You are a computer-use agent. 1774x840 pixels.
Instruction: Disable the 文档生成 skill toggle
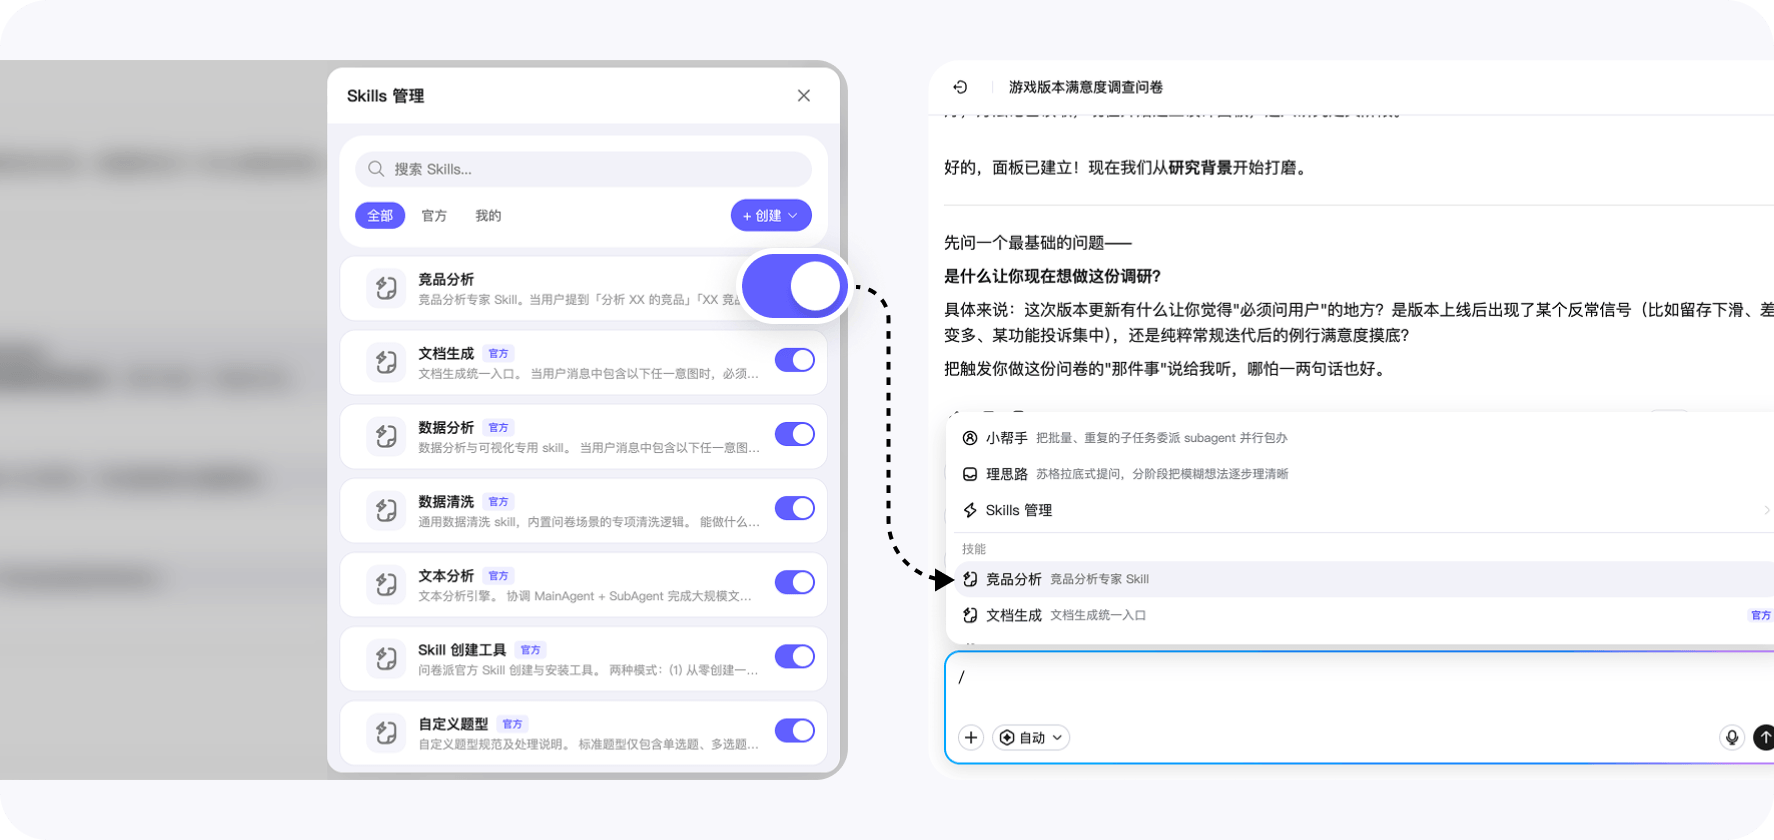pyautogui.click(x=795, y=360)
